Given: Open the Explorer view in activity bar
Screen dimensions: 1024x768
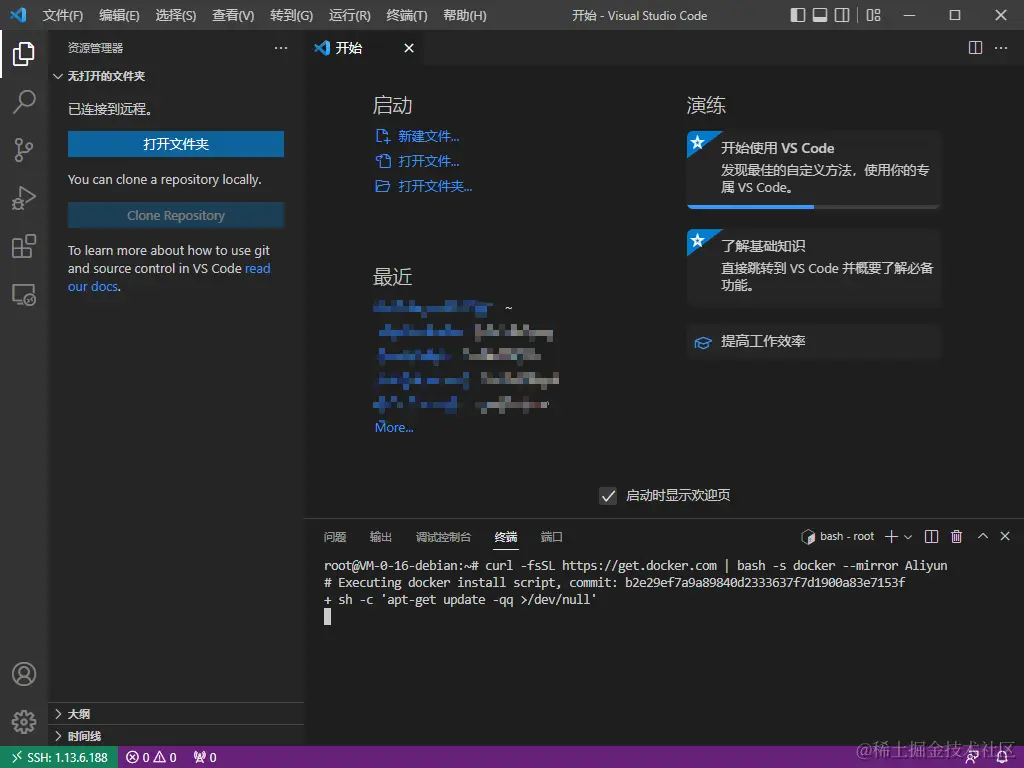Looking at the screenshot, I should [24, 54].
